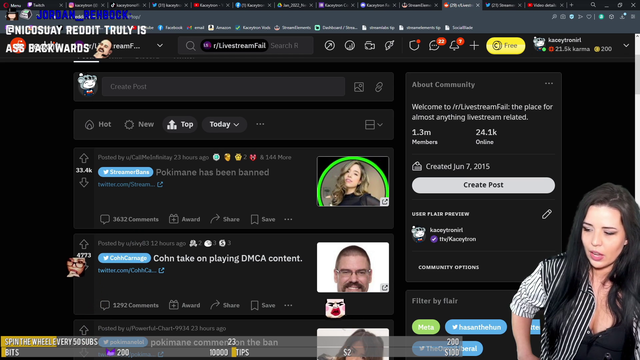Screen dimensions: 640x360
Task: Open u/CallMeInfinitay user profile
Action: click(149, 157)
